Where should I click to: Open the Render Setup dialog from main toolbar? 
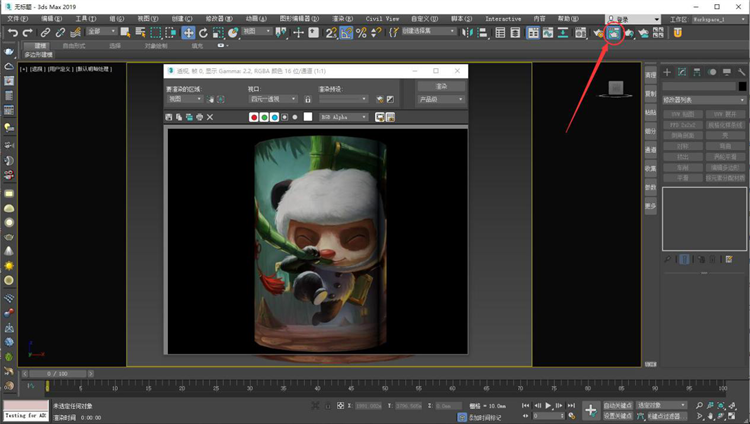pos(598,33)
